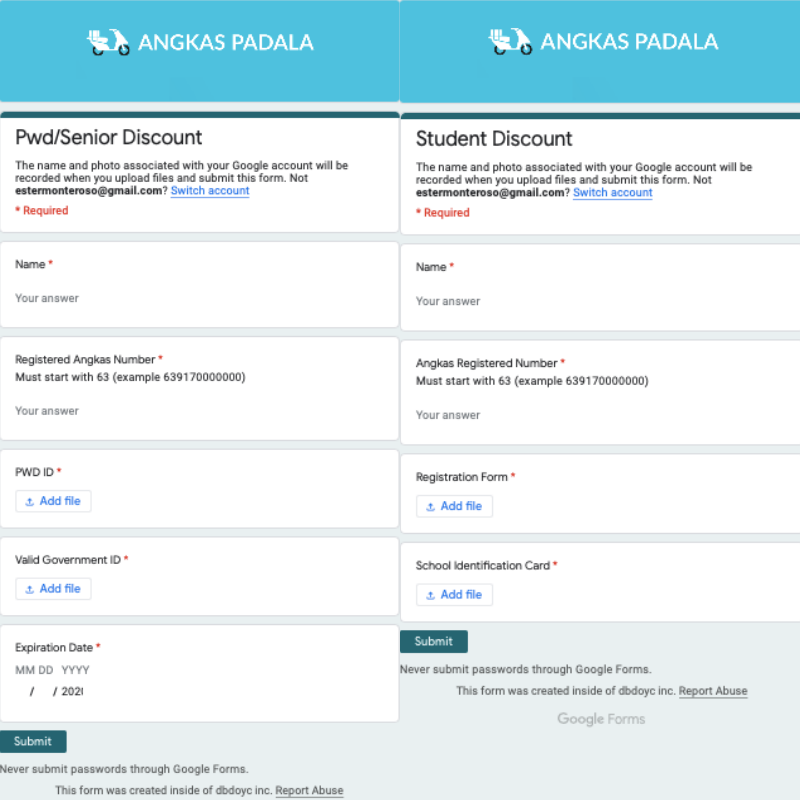The height and width of the screenshot is (800, 800).
Task: Add file for Registration Form
Action: (x=454, y=507)
